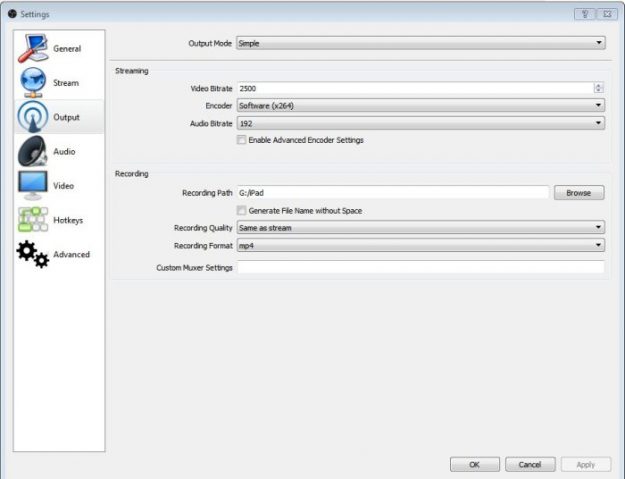Click the Streaming section heading

[x=132, y=71]
